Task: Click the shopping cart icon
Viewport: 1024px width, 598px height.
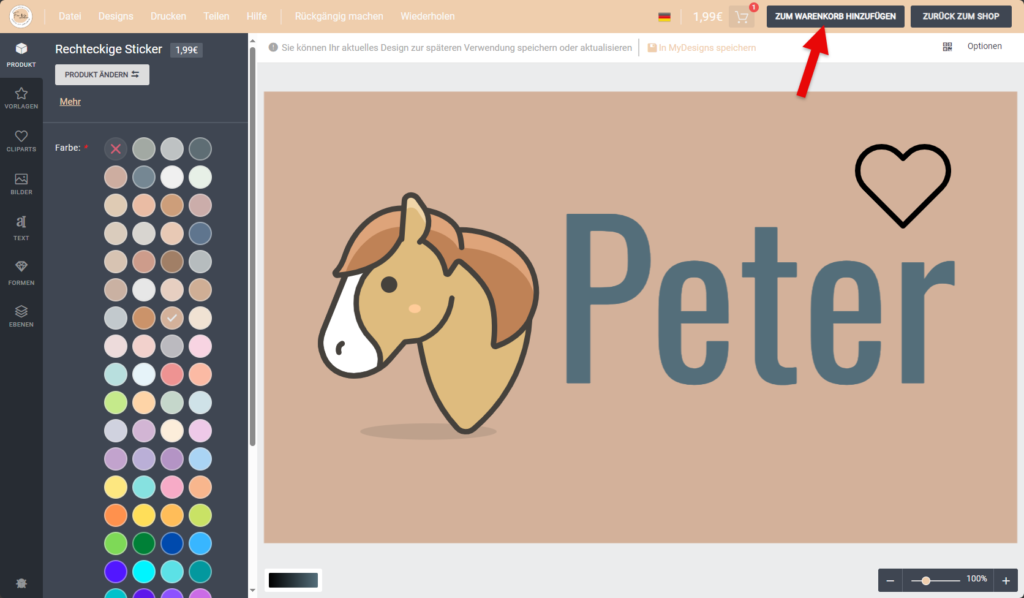Action: tap(742, 17)
